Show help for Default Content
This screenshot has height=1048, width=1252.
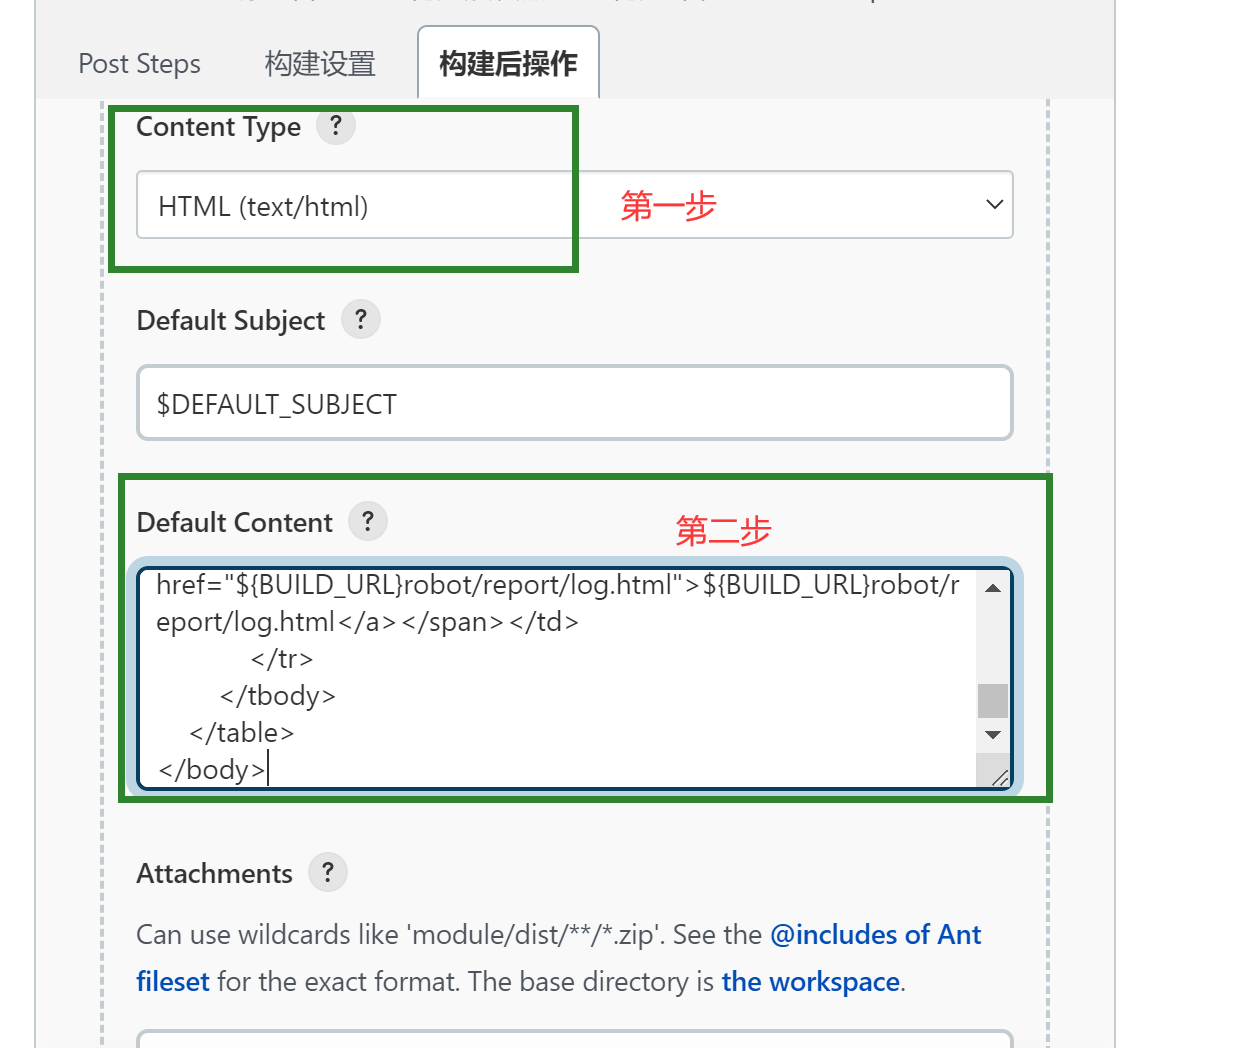coord(368,521)
